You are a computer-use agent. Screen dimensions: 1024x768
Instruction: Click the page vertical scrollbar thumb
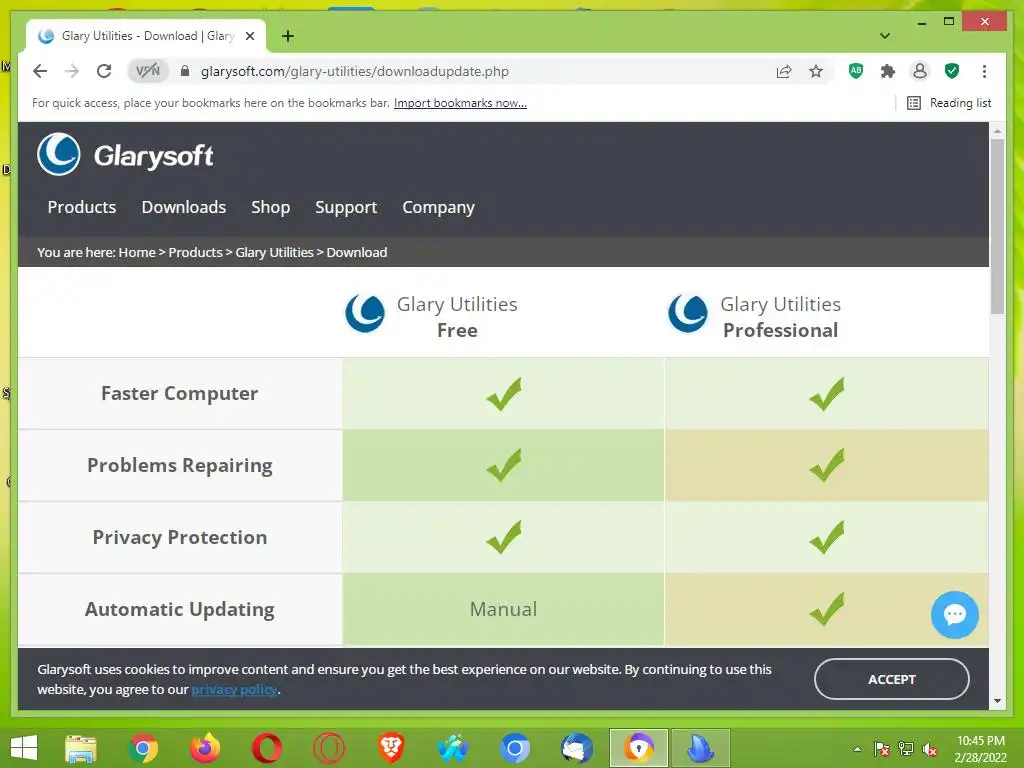997,227
